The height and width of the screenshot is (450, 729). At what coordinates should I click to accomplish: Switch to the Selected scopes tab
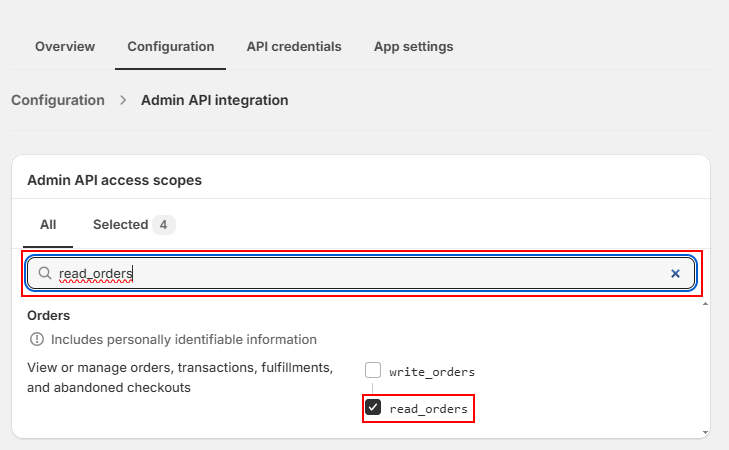[x=120, y=225]
